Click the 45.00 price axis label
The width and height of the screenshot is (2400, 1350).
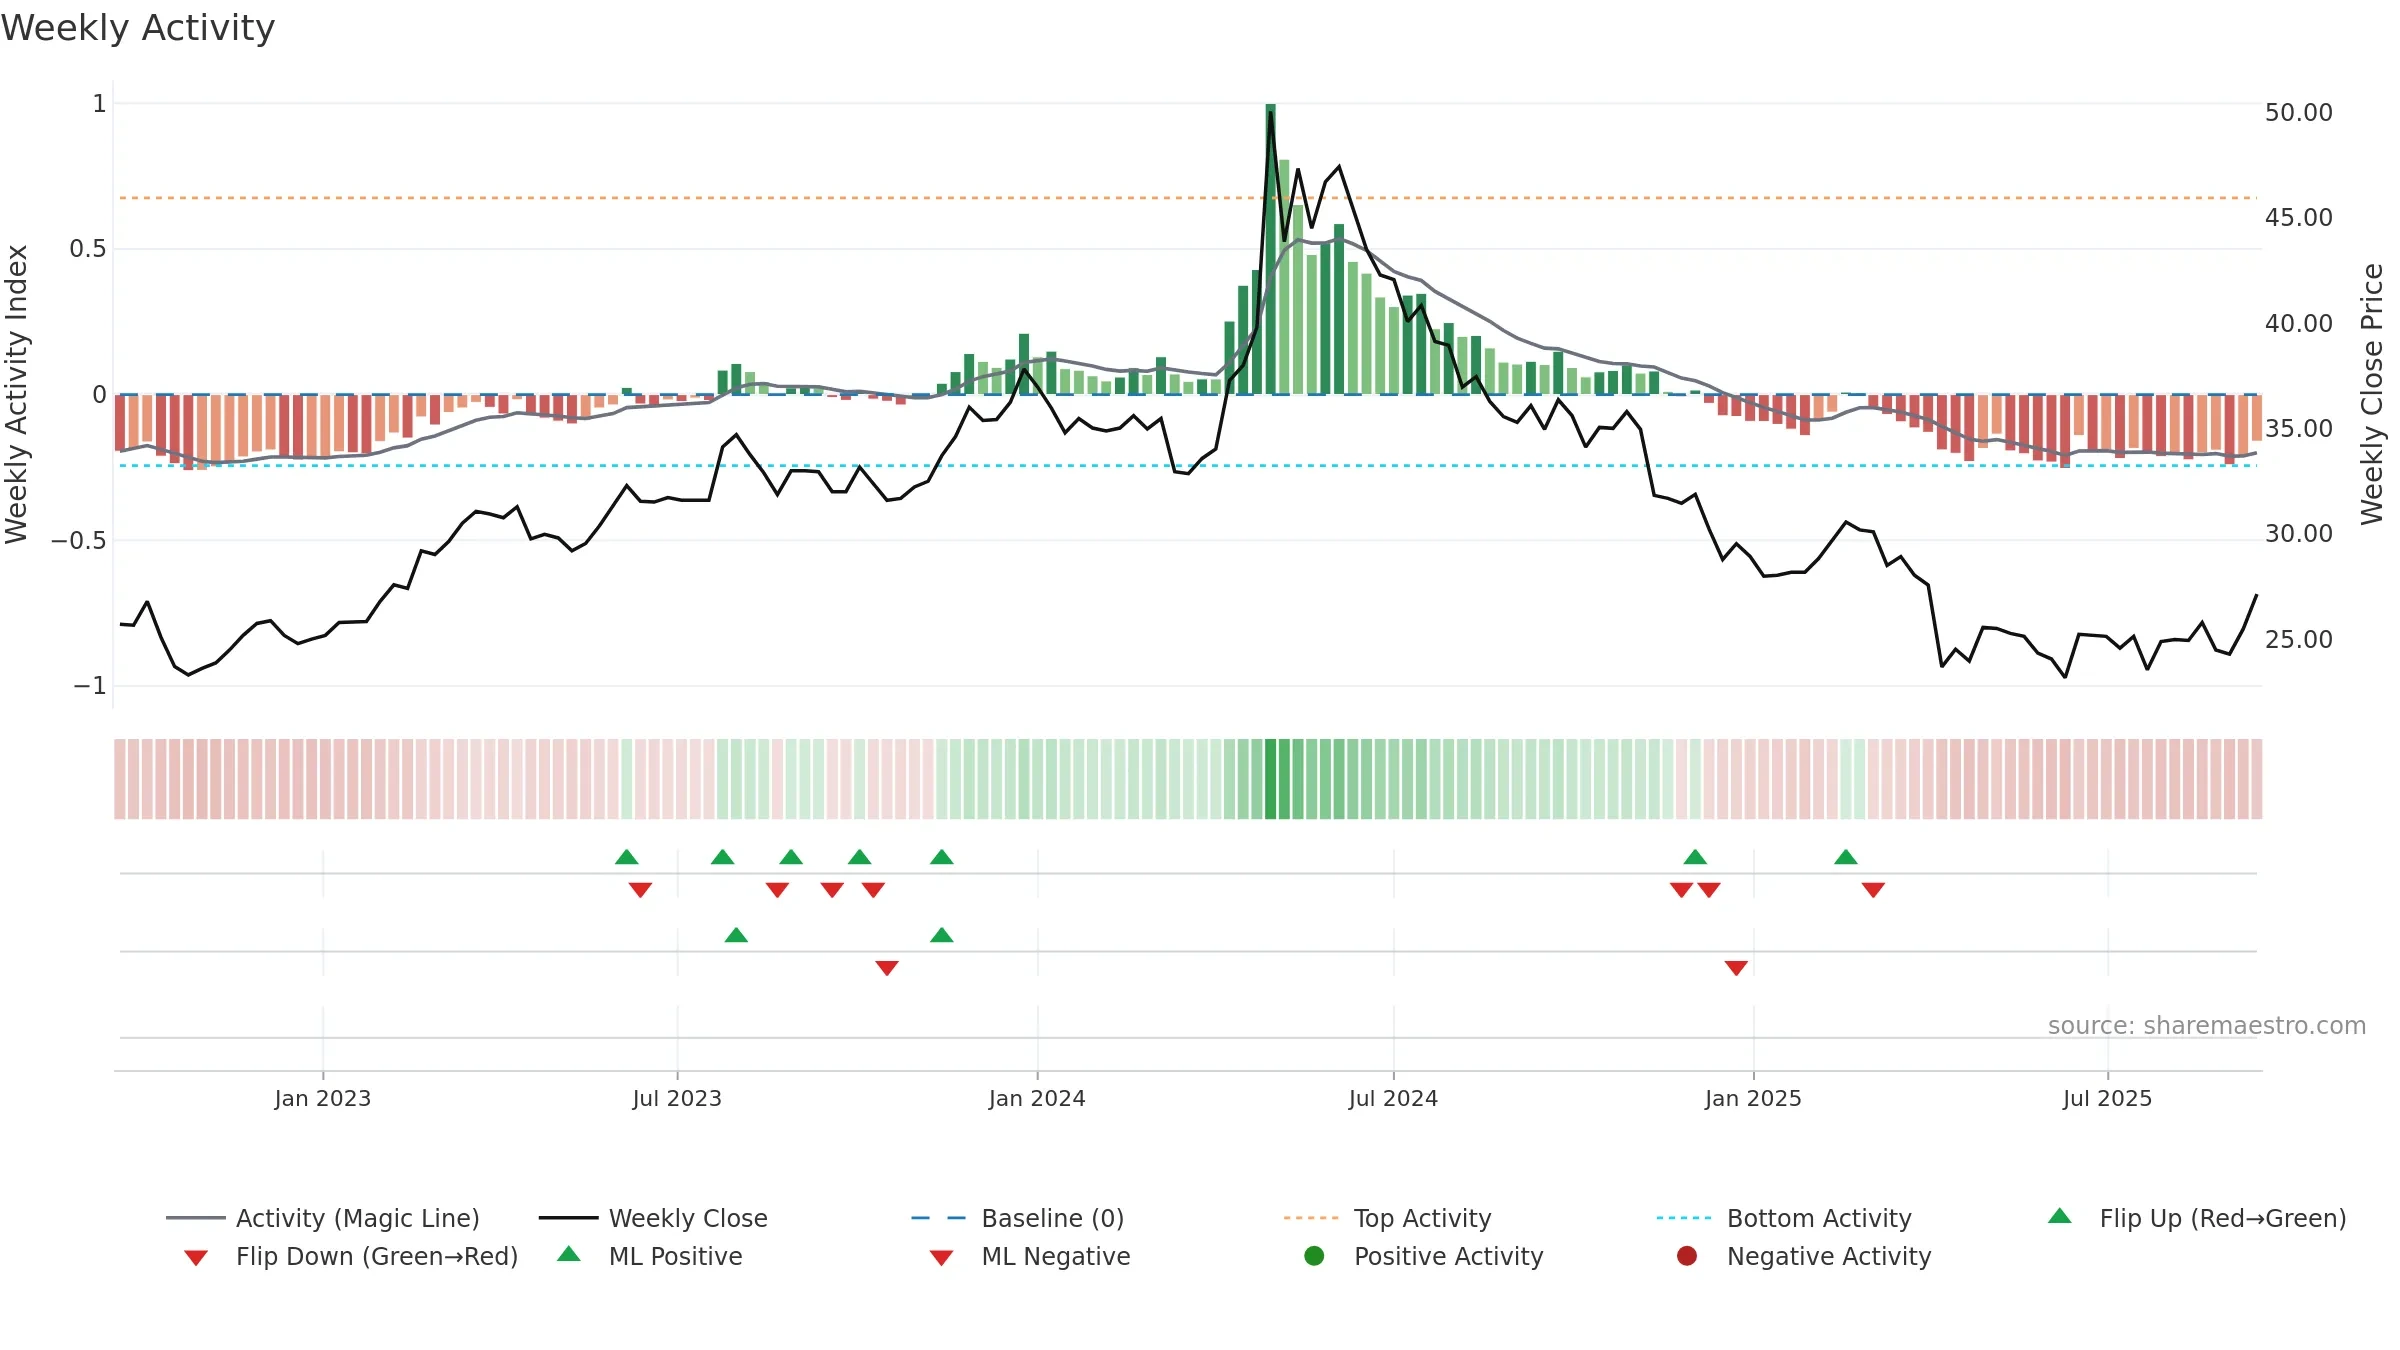(x=2298, y=217)
